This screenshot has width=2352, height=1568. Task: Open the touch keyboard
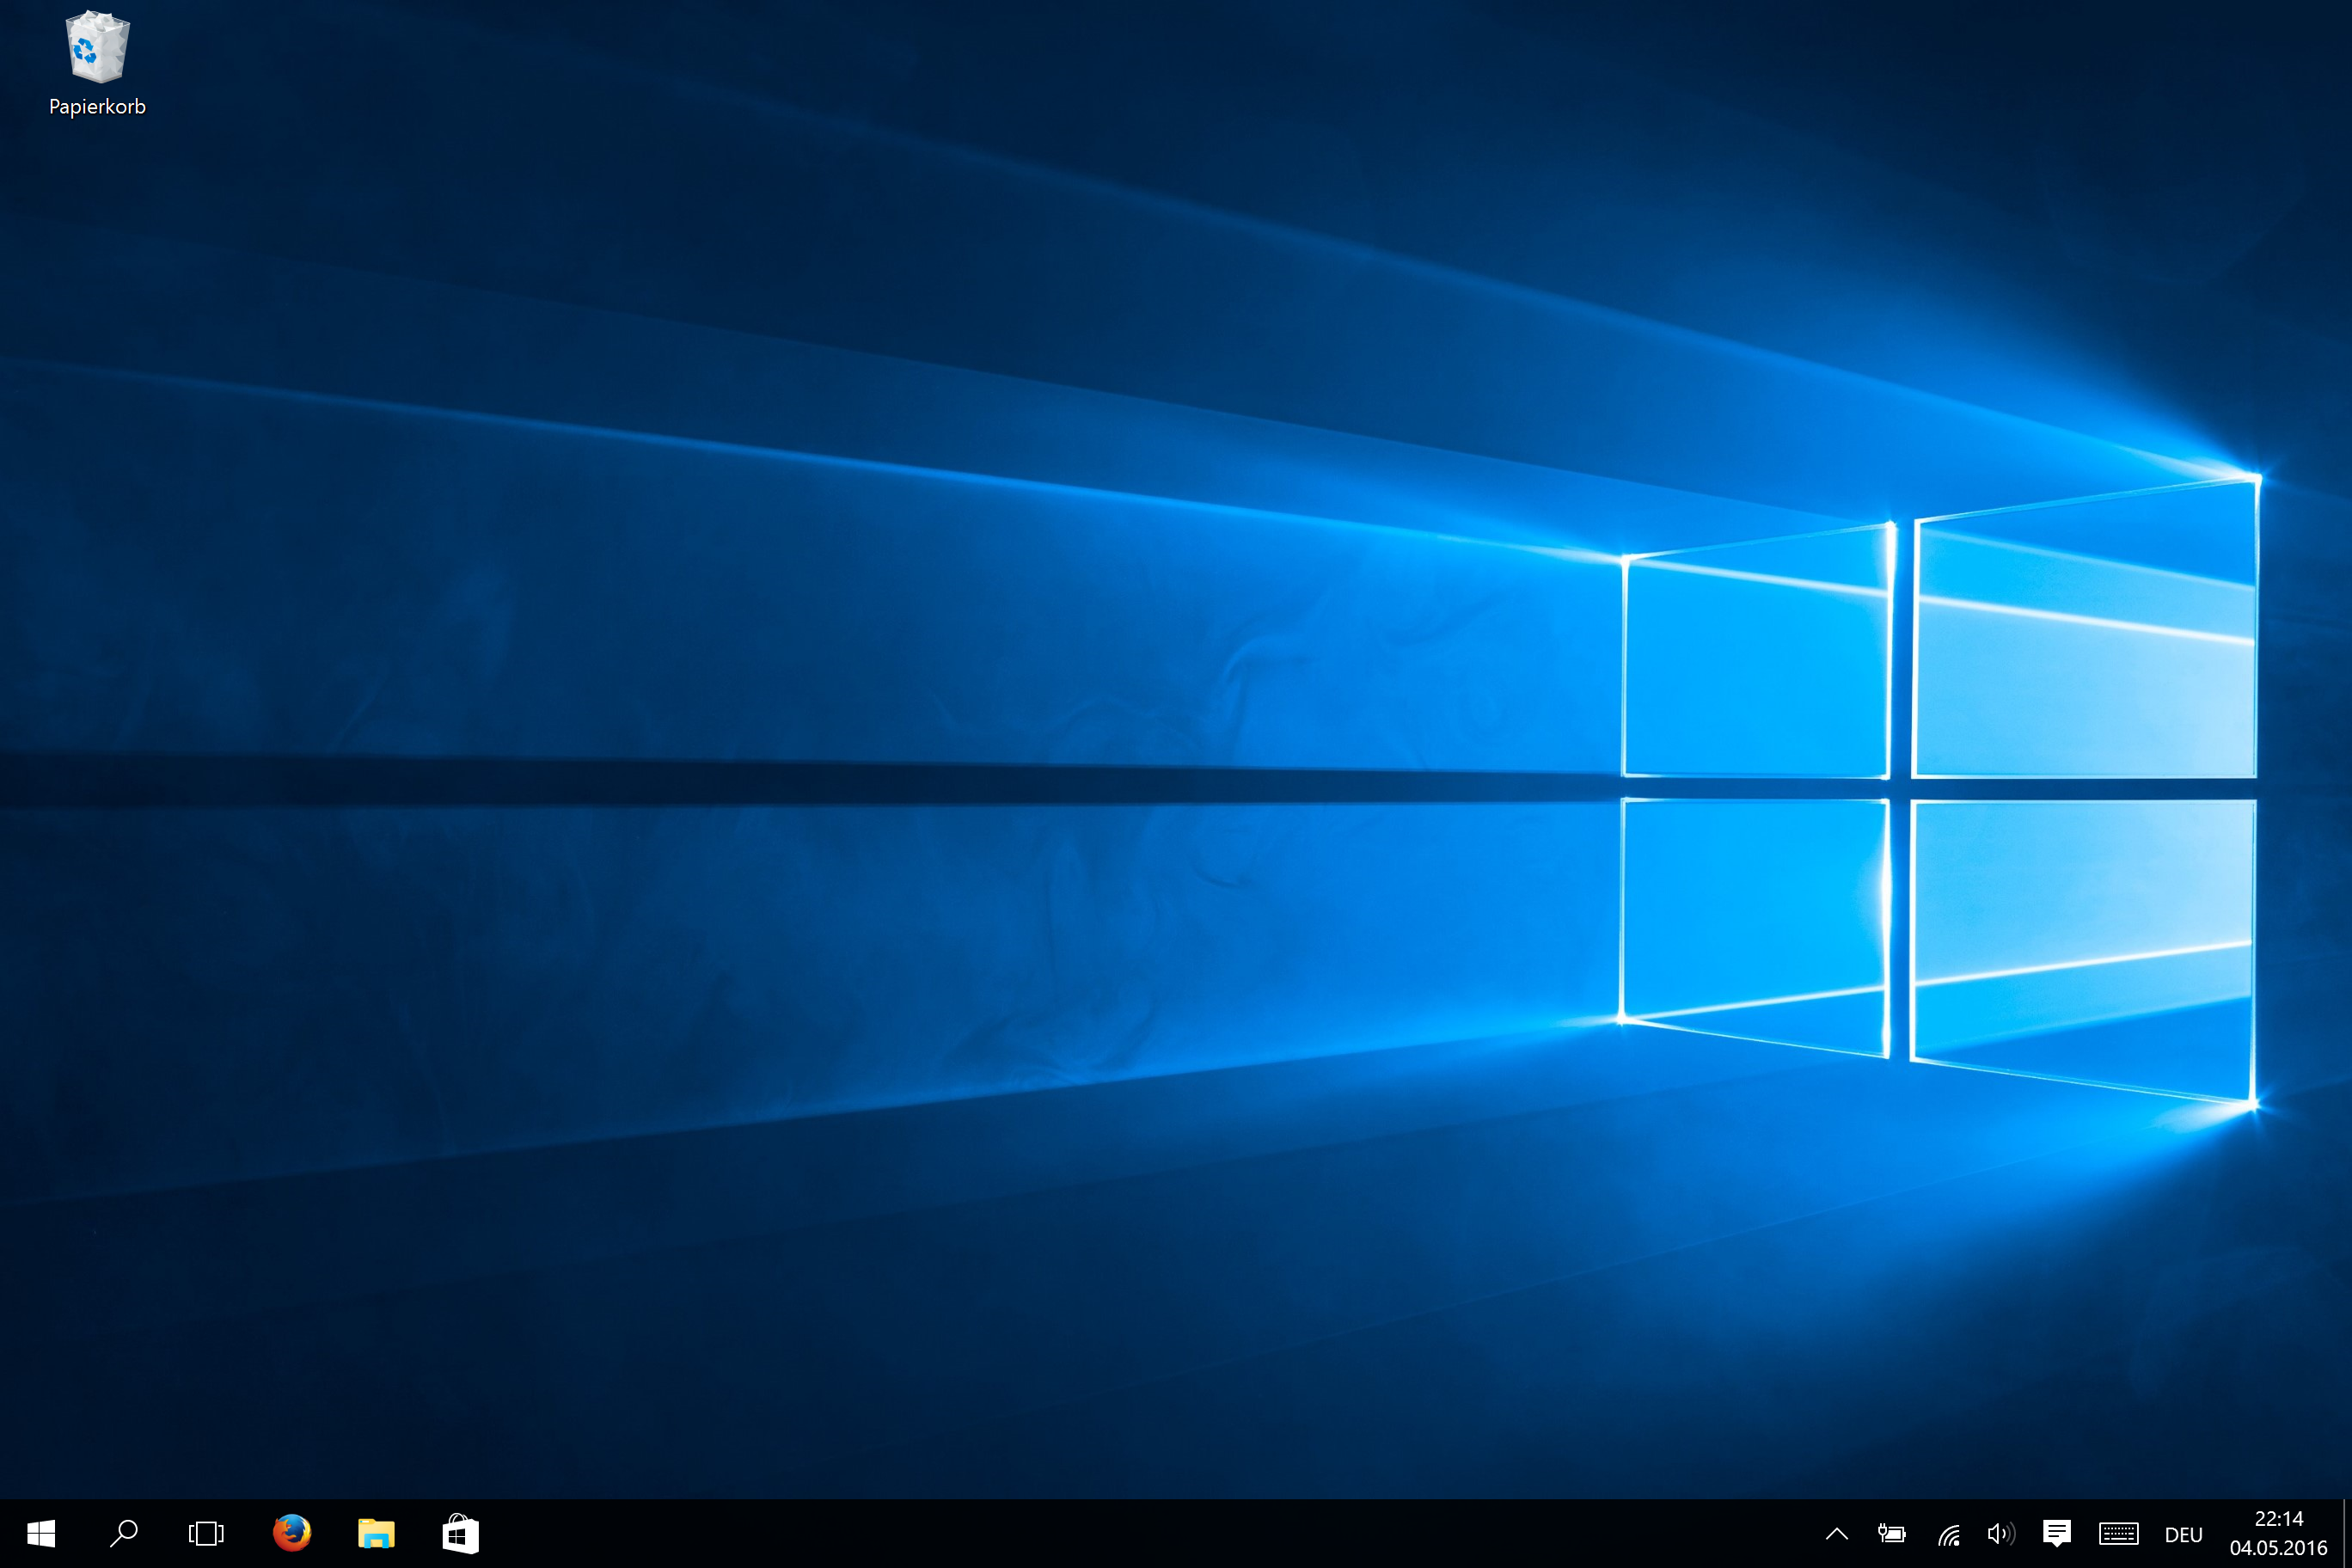[2118, 1533]
